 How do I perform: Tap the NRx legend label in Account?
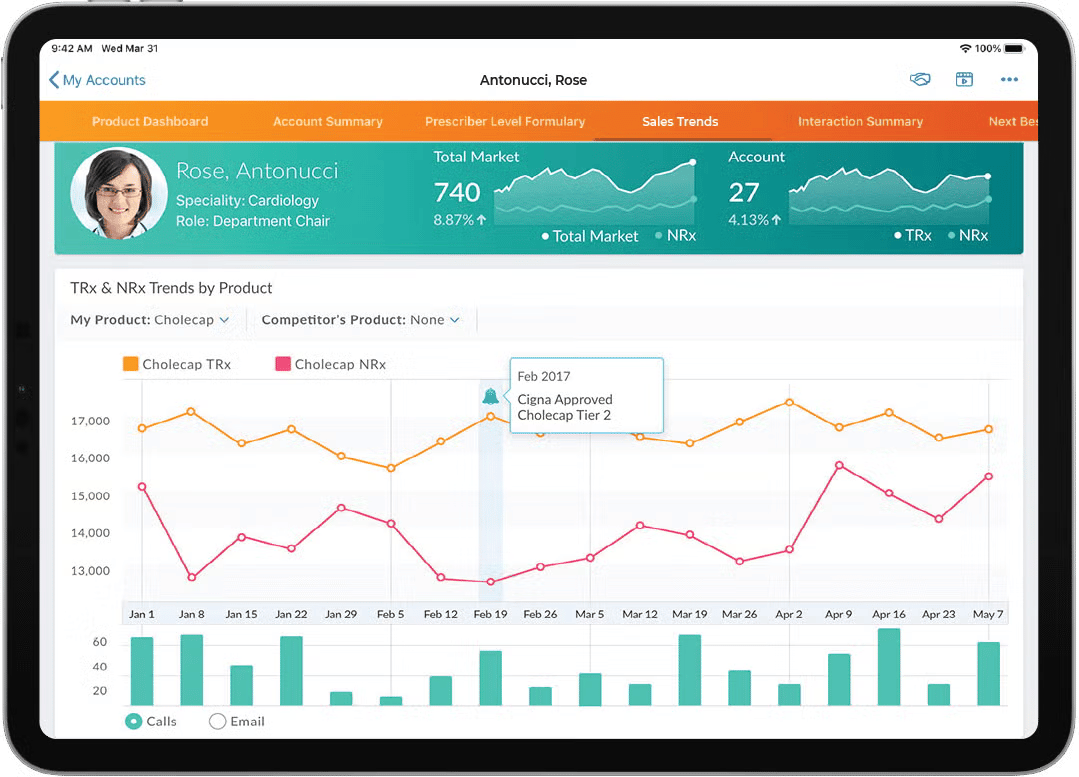click(968, 235)
